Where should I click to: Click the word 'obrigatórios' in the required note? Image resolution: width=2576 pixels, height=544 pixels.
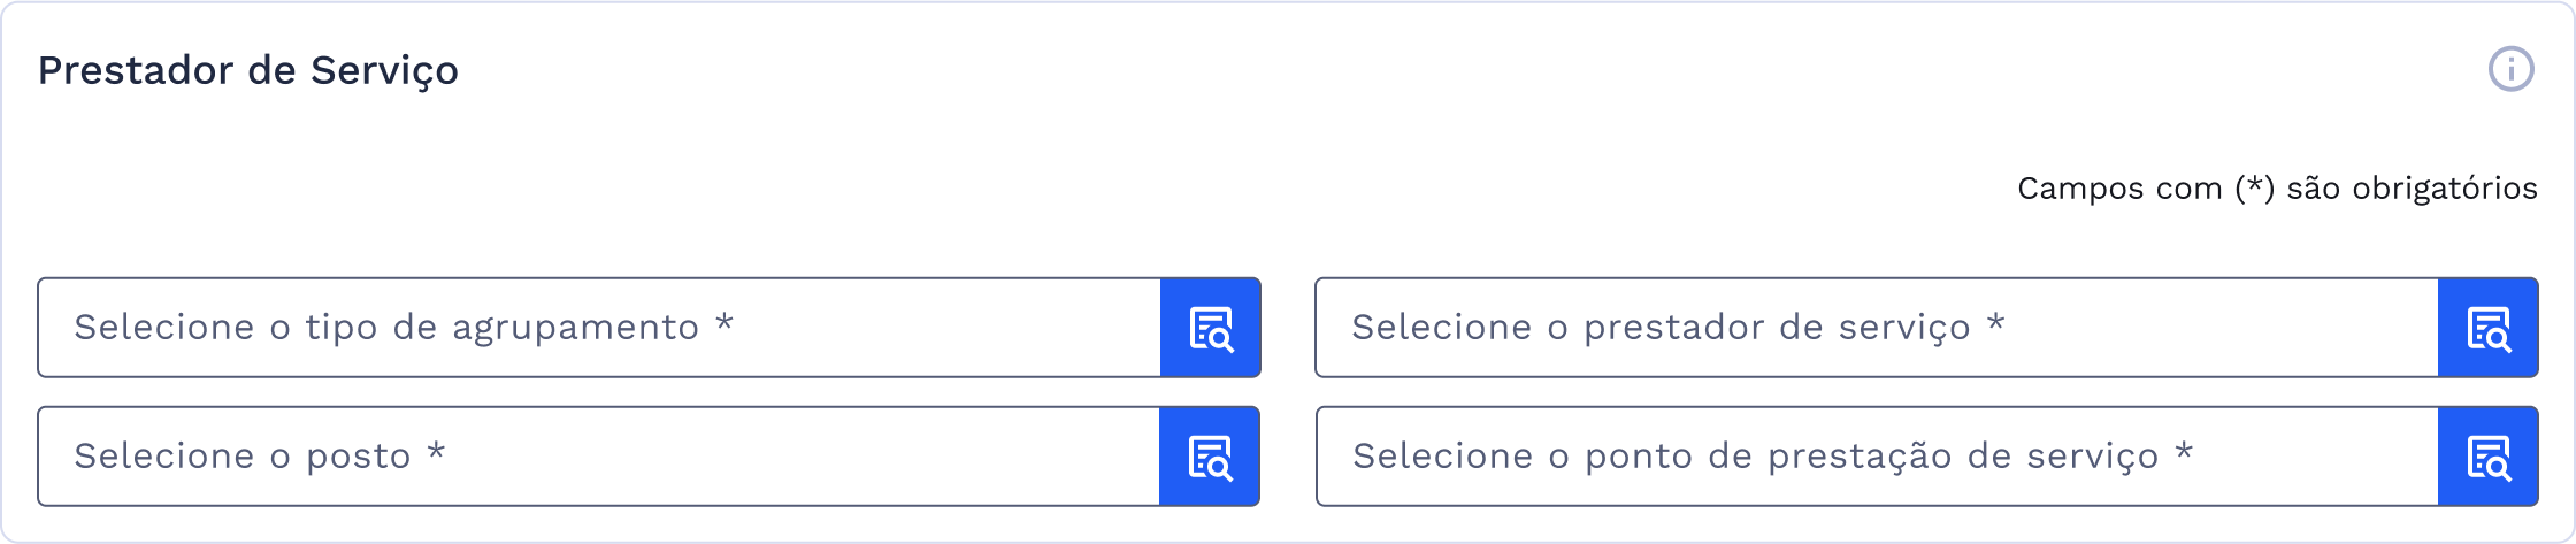[x=2444, y=189]
